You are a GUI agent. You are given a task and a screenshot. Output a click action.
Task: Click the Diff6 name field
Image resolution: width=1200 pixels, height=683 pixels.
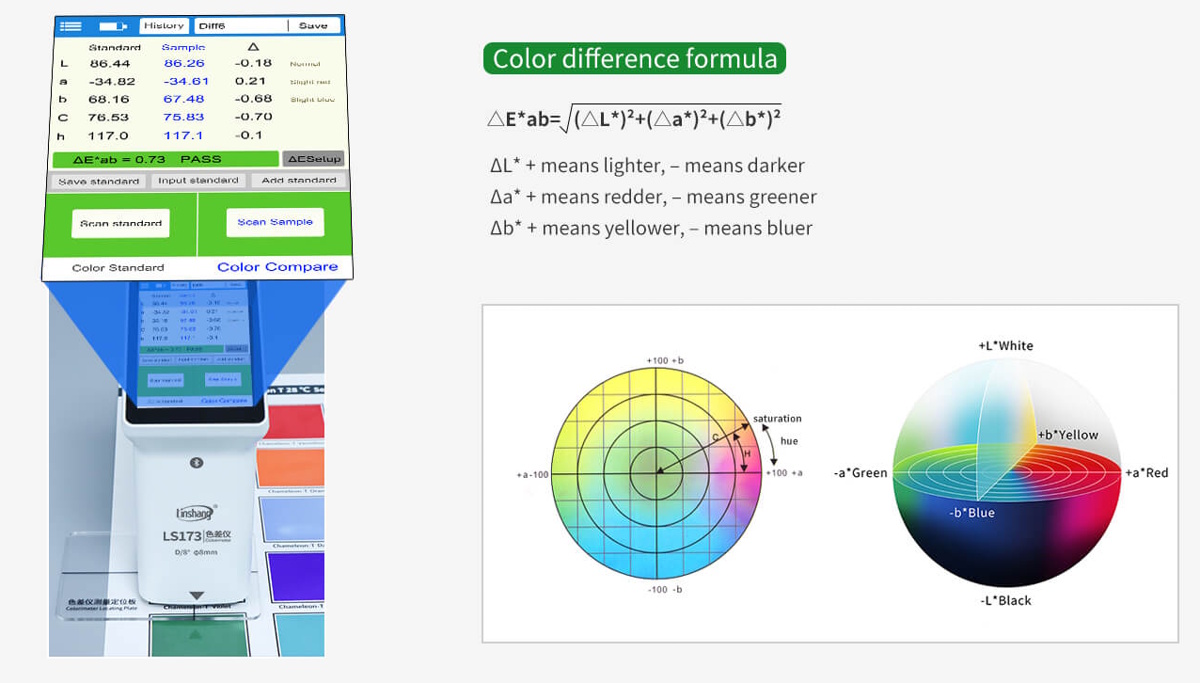click(x=240, y=26)
